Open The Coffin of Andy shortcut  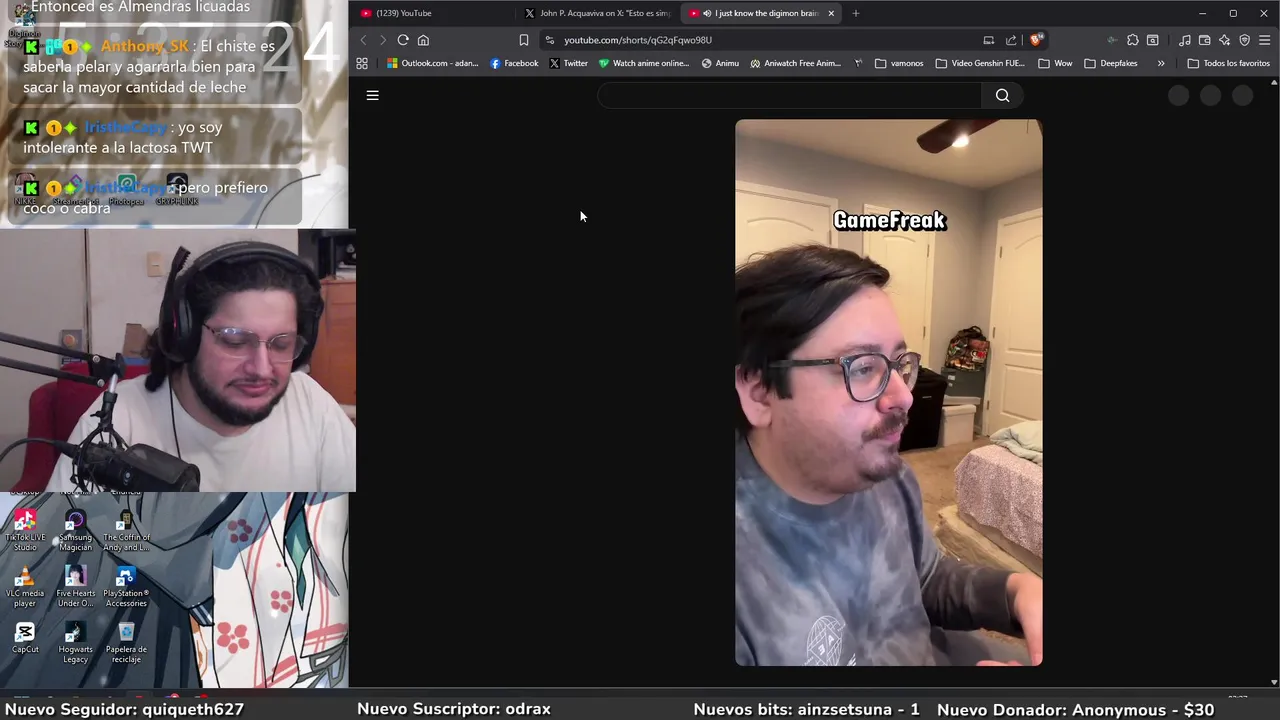(x=126, y=530)
